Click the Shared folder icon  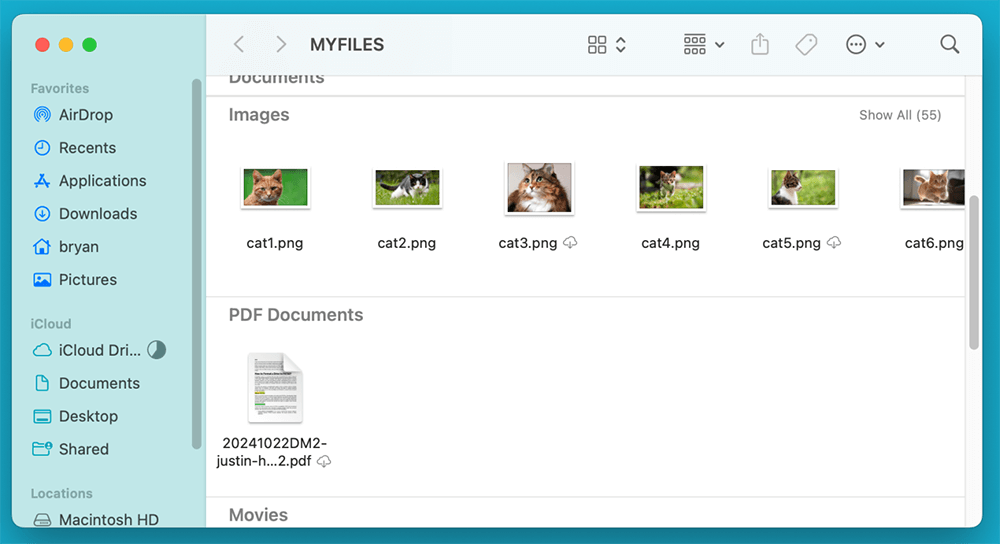42,449
